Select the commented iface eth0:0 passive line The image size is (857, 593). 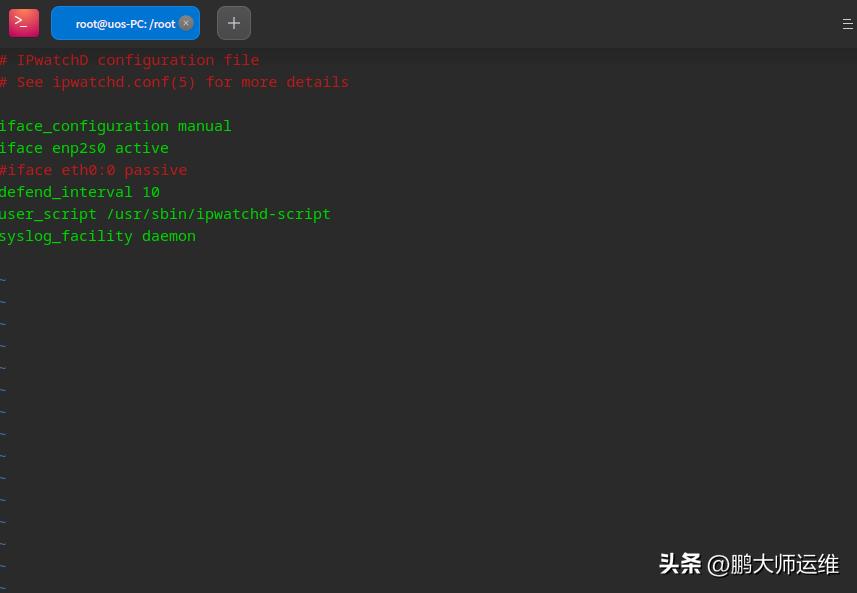tap(93, 170)
